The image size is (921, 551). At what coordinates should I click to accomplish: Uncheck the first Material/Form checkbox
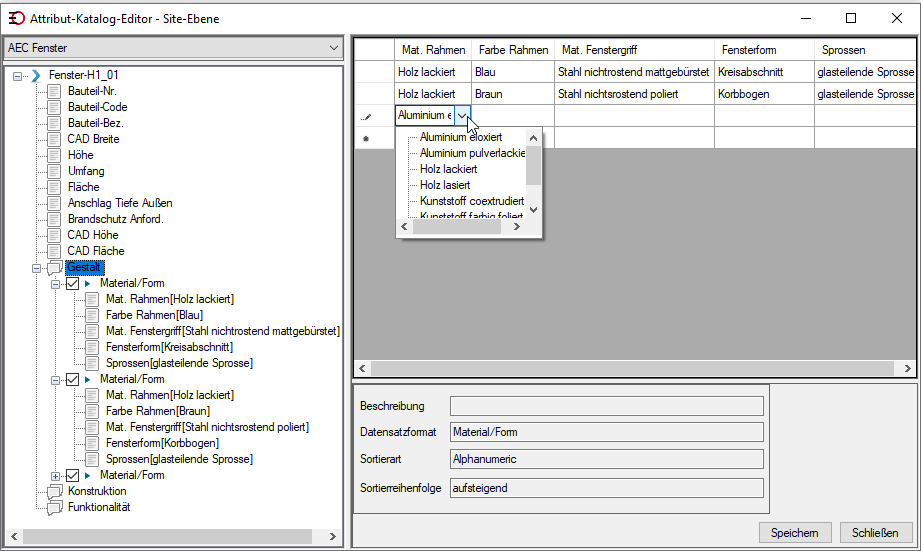click(x=72, y=284)
